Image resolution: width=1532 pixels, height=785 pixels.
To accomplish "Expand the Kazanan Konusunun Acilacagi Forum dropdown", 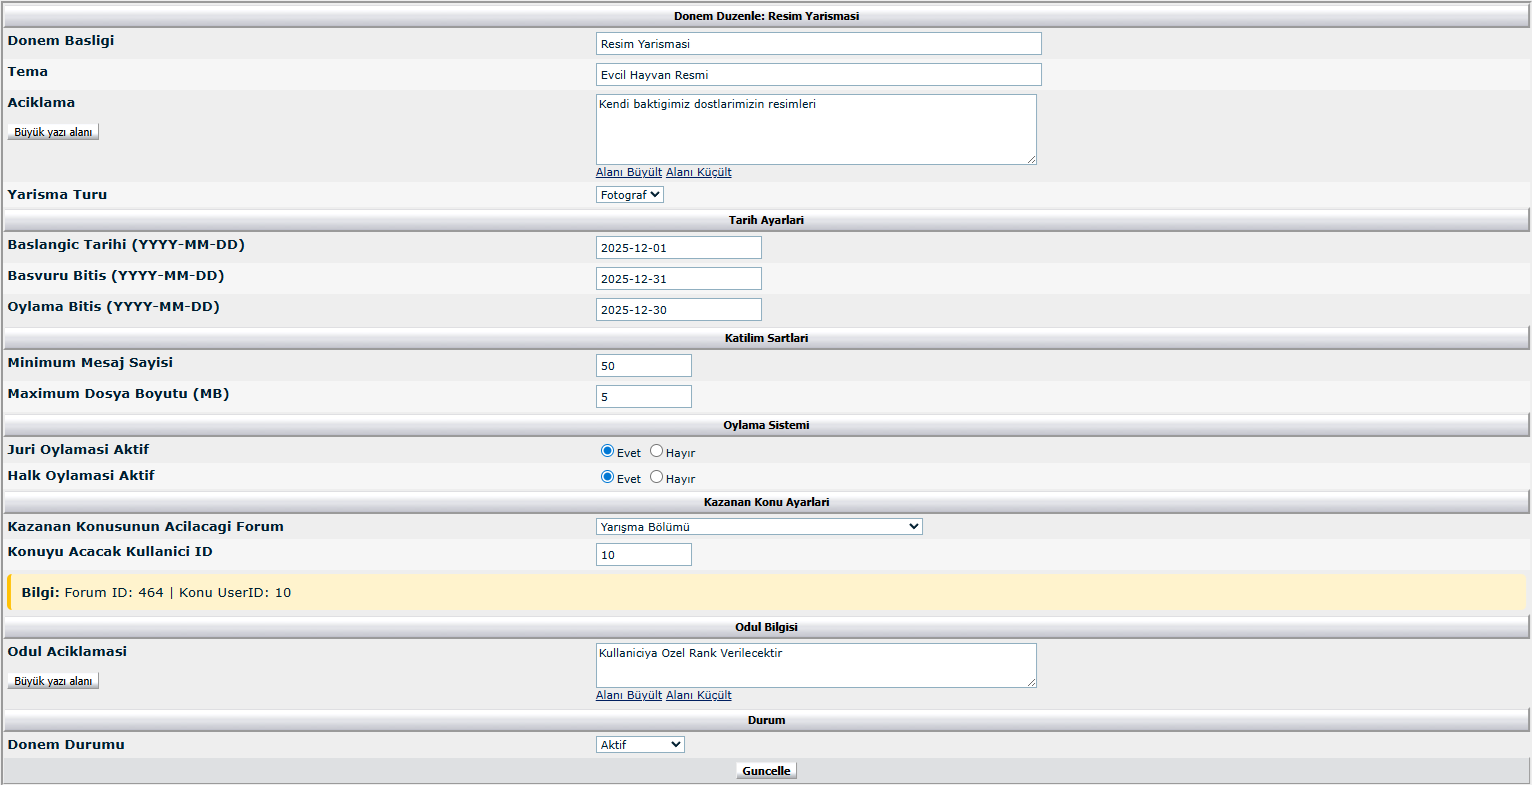I will coord(758,527).
